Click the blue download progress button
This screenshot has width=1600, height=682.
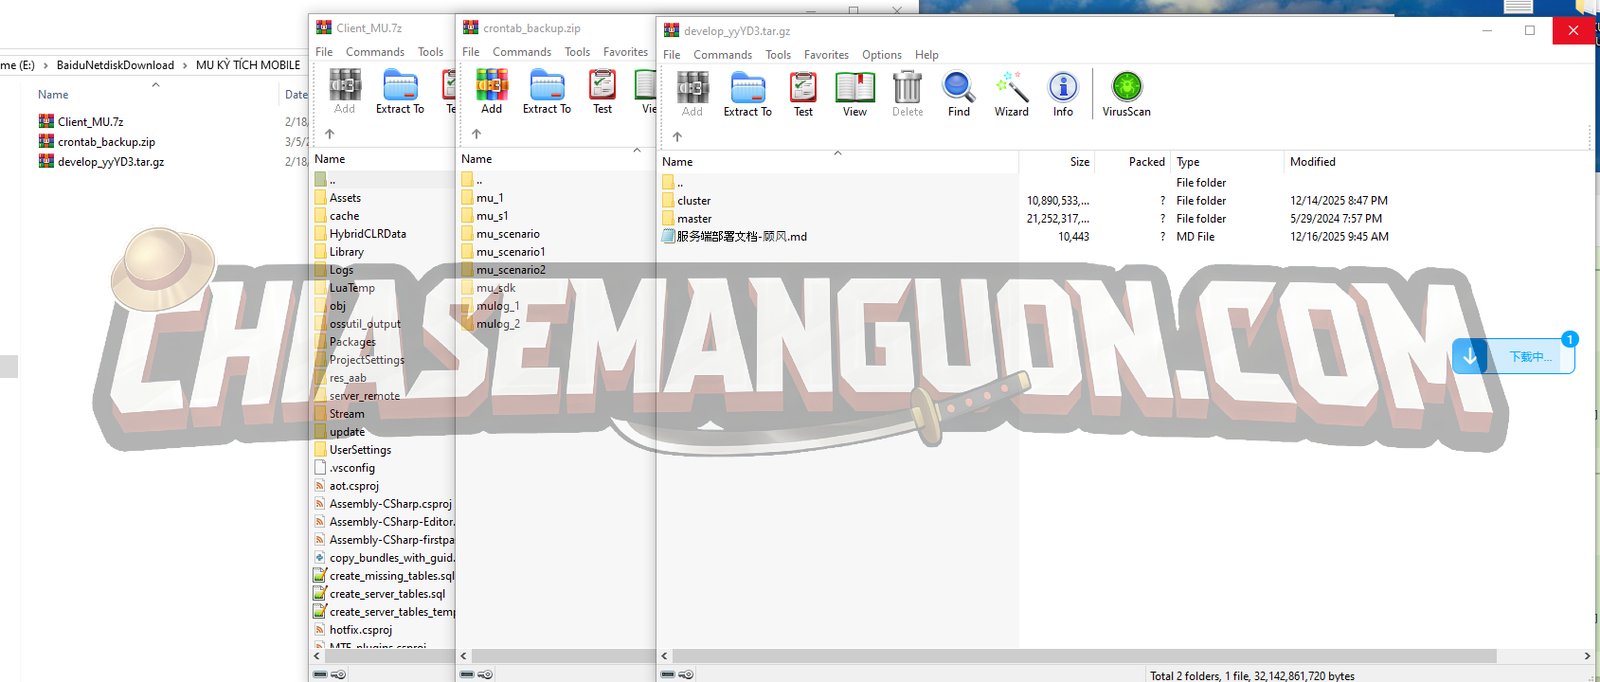tap(1513, 357)
